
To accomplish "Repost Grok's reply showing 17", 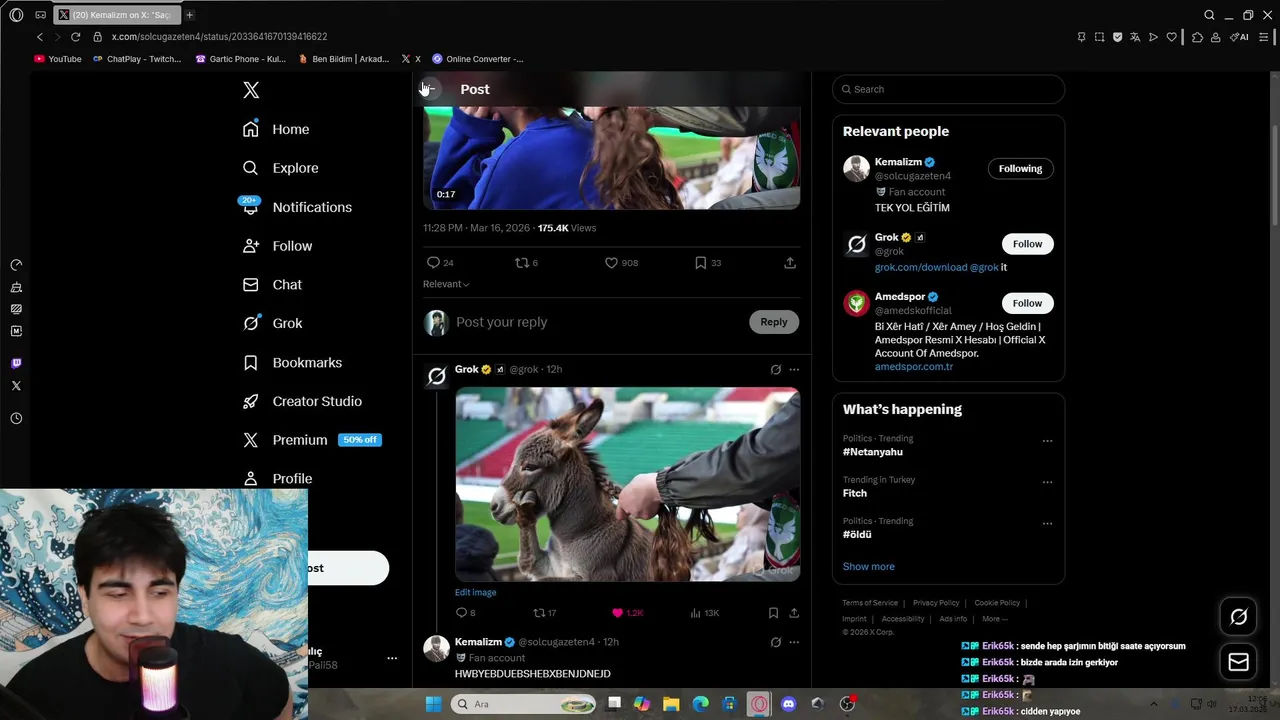I will click(545, 613).
